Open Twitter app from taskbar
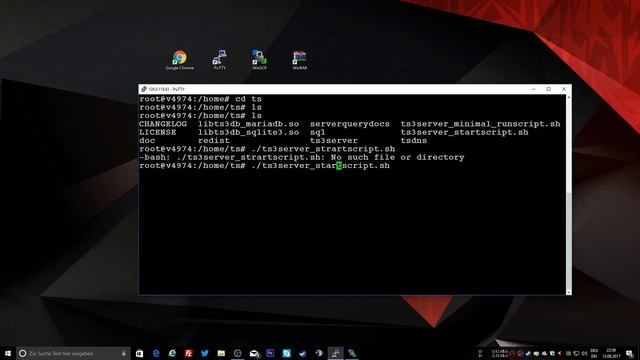640x360 pixels. pyautogui.click(x=205, y=353)
